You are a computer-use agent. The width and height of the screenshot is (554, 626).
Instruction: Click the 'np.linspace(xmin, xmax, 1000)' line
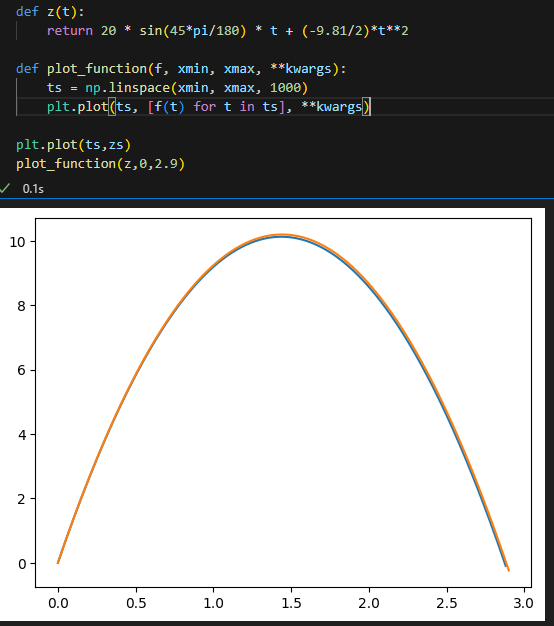[x=177, y=88]
